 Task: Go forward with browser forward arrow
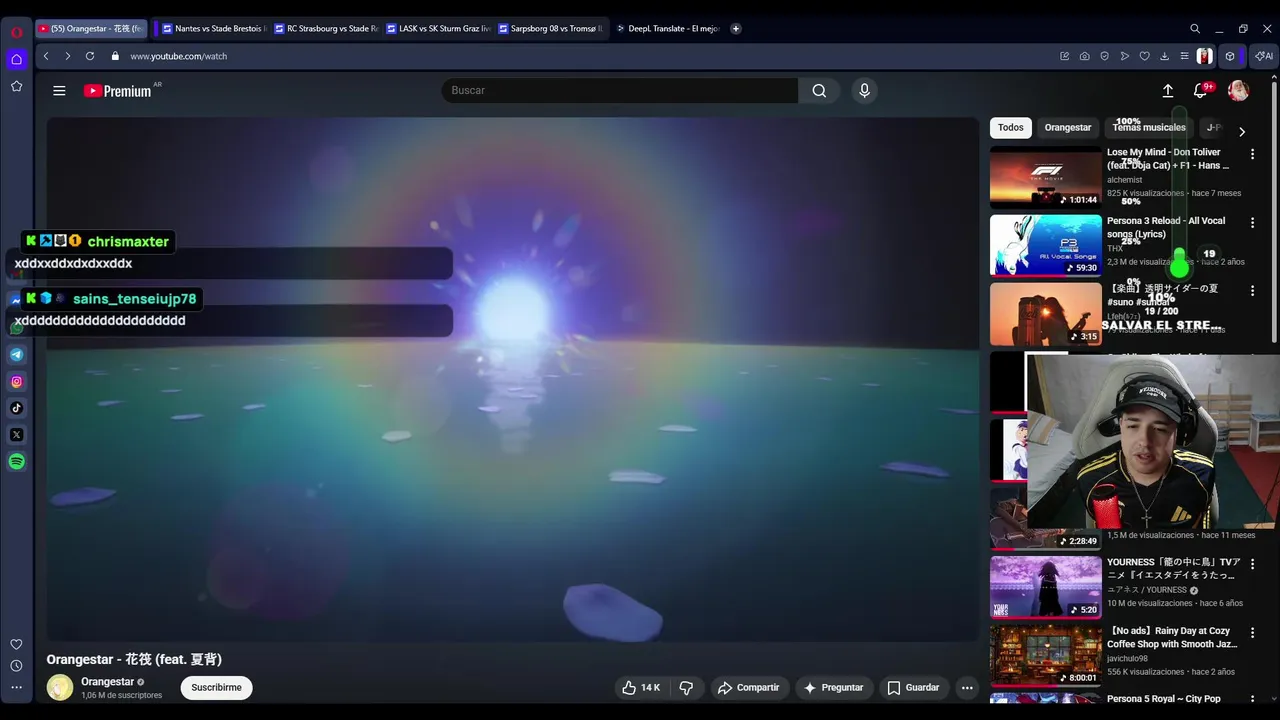pyautogui.click(x=68, y=56)
